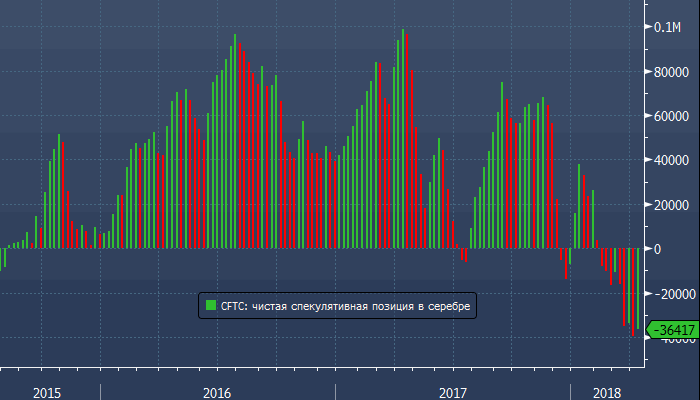Select the 2017 year label on axis
Image resolution: width=700 pixels, height=400 pixels.
pyautogui.click(x=452, y=392)
